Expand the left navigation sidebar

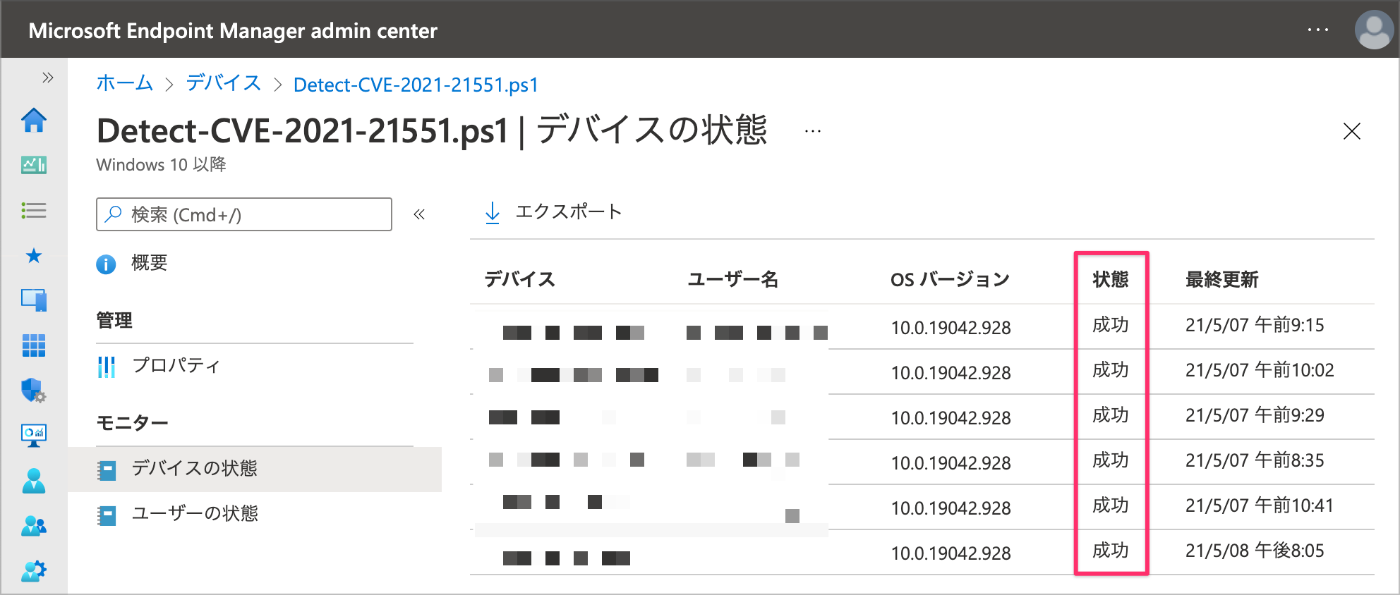[47, 77]
